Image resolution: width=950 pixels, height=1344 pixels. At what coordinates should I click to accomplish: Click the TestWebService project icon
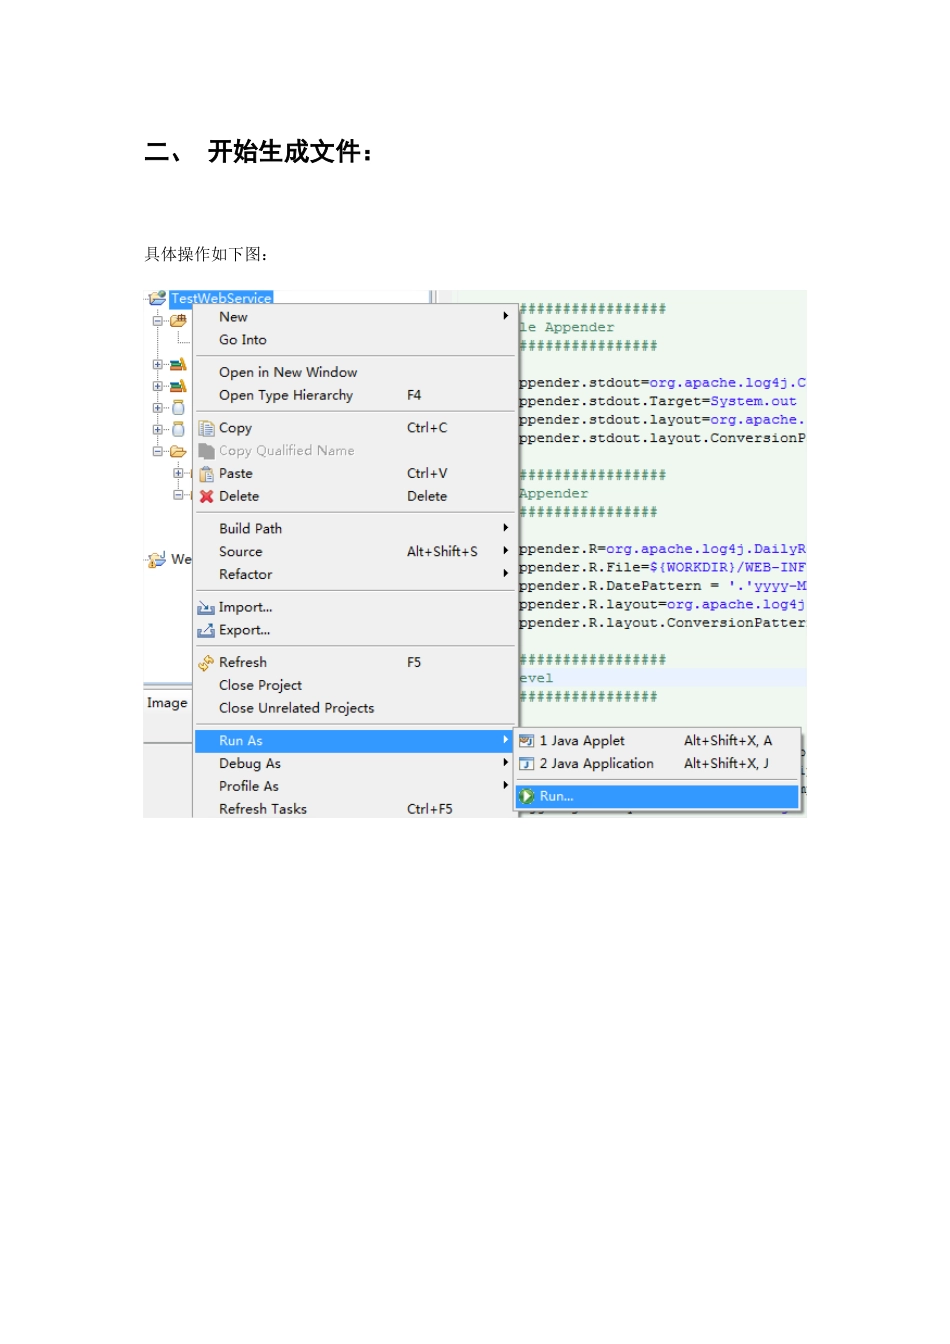coord(157,298)
